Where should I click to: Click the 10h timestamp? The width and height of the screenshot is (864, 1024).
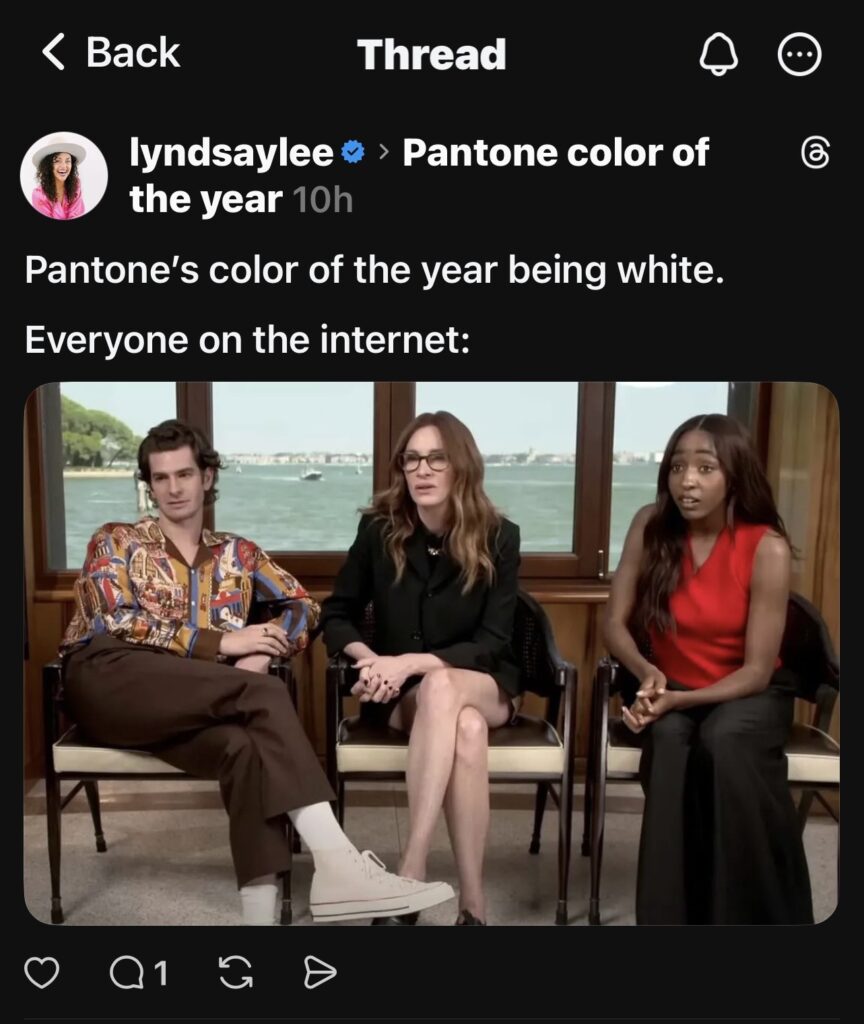pos(323,200)
